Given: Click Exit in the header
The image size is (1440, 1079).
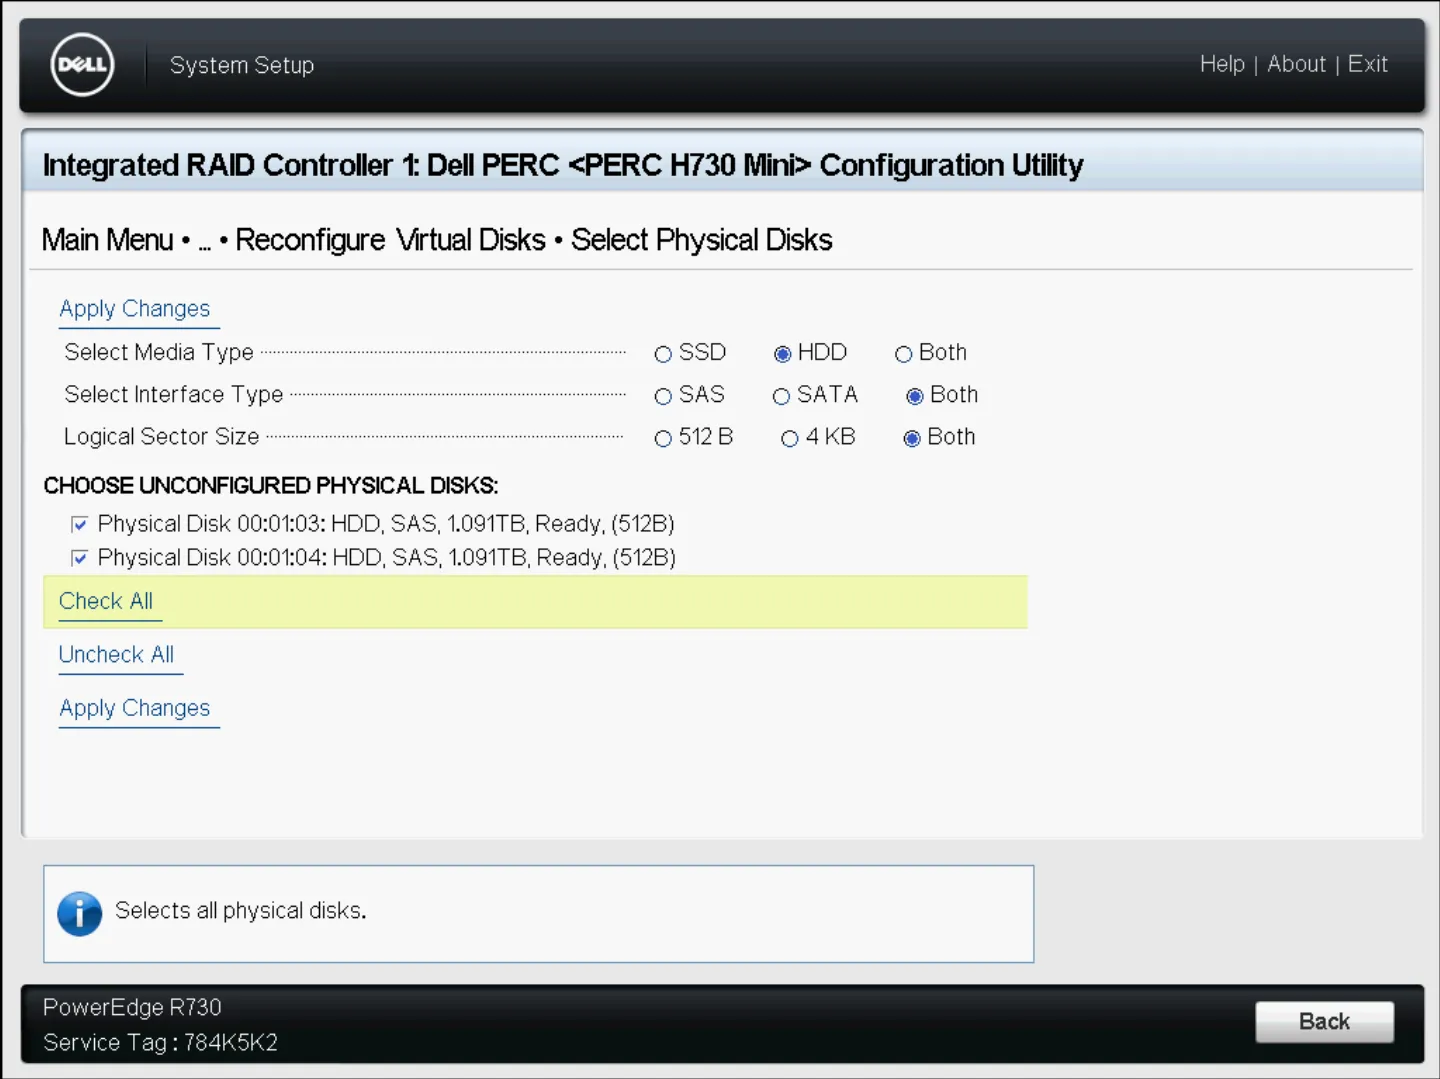Looking at the screenshot, I should click(1368, 64).
